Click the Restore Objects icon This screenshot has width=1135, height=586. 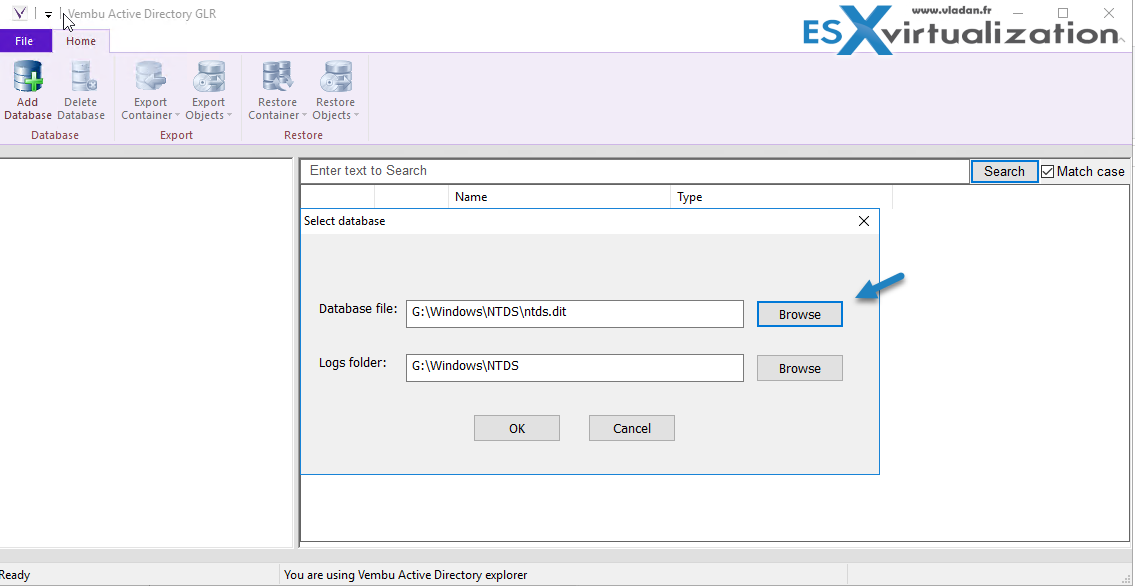point(335,77)
